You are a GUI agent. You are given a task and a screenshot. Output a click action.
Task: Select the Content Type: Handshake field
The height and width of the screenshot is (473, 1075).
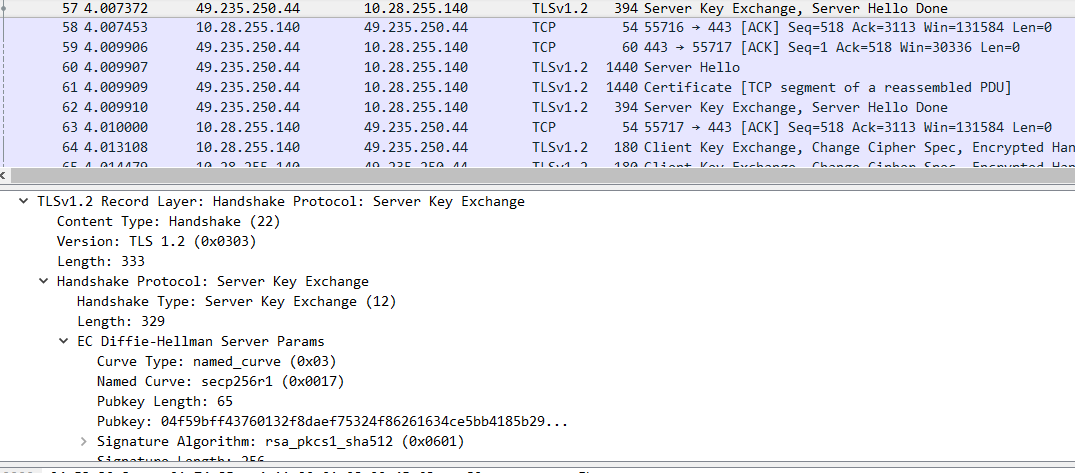click(x=148, y=221)
